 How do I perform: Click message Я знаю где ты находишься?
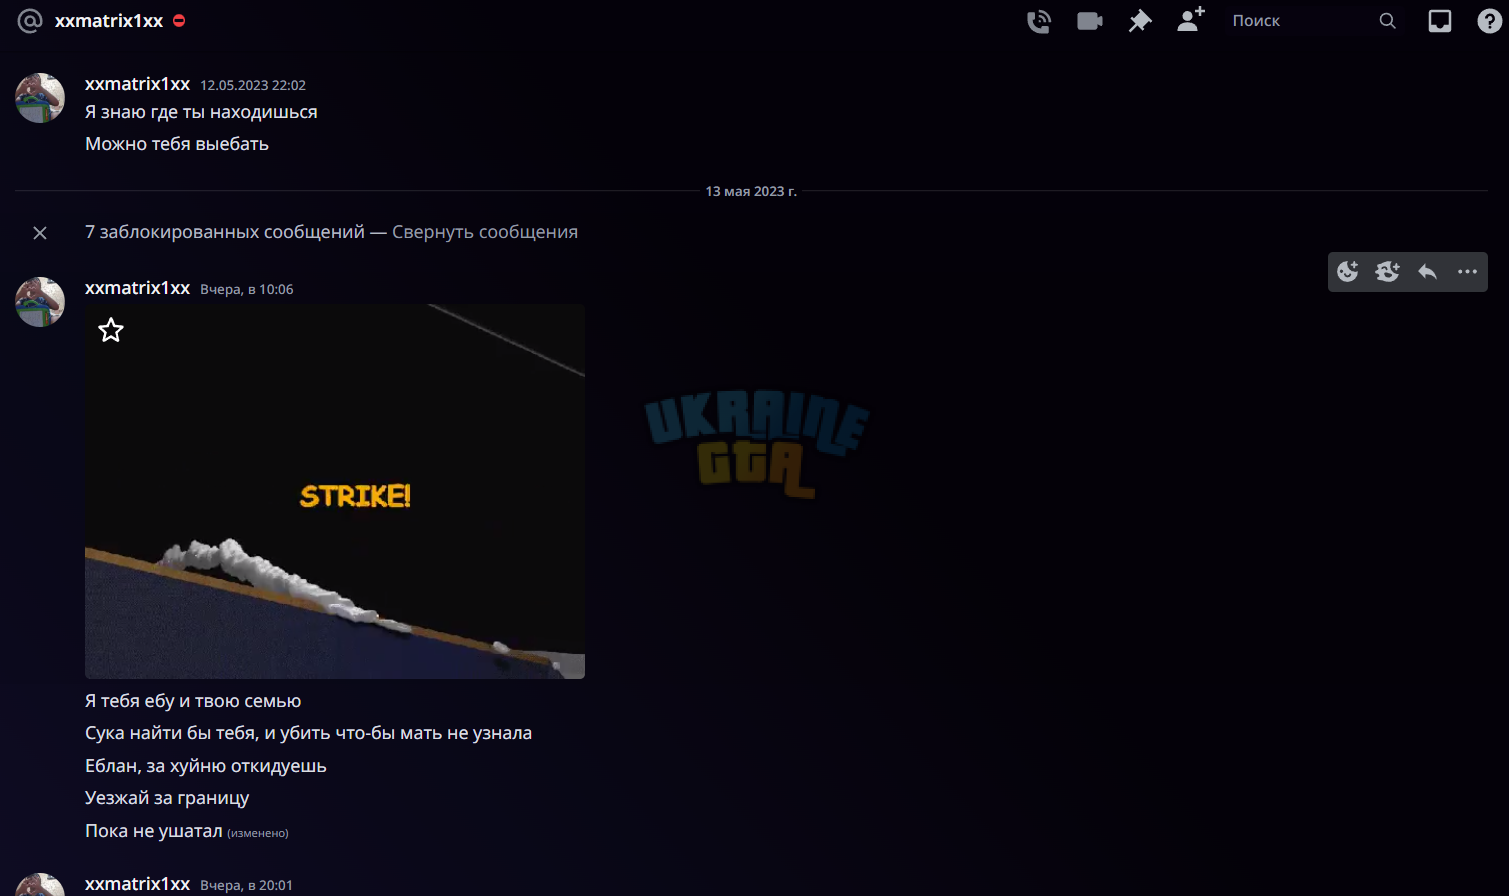coord(201,112)
